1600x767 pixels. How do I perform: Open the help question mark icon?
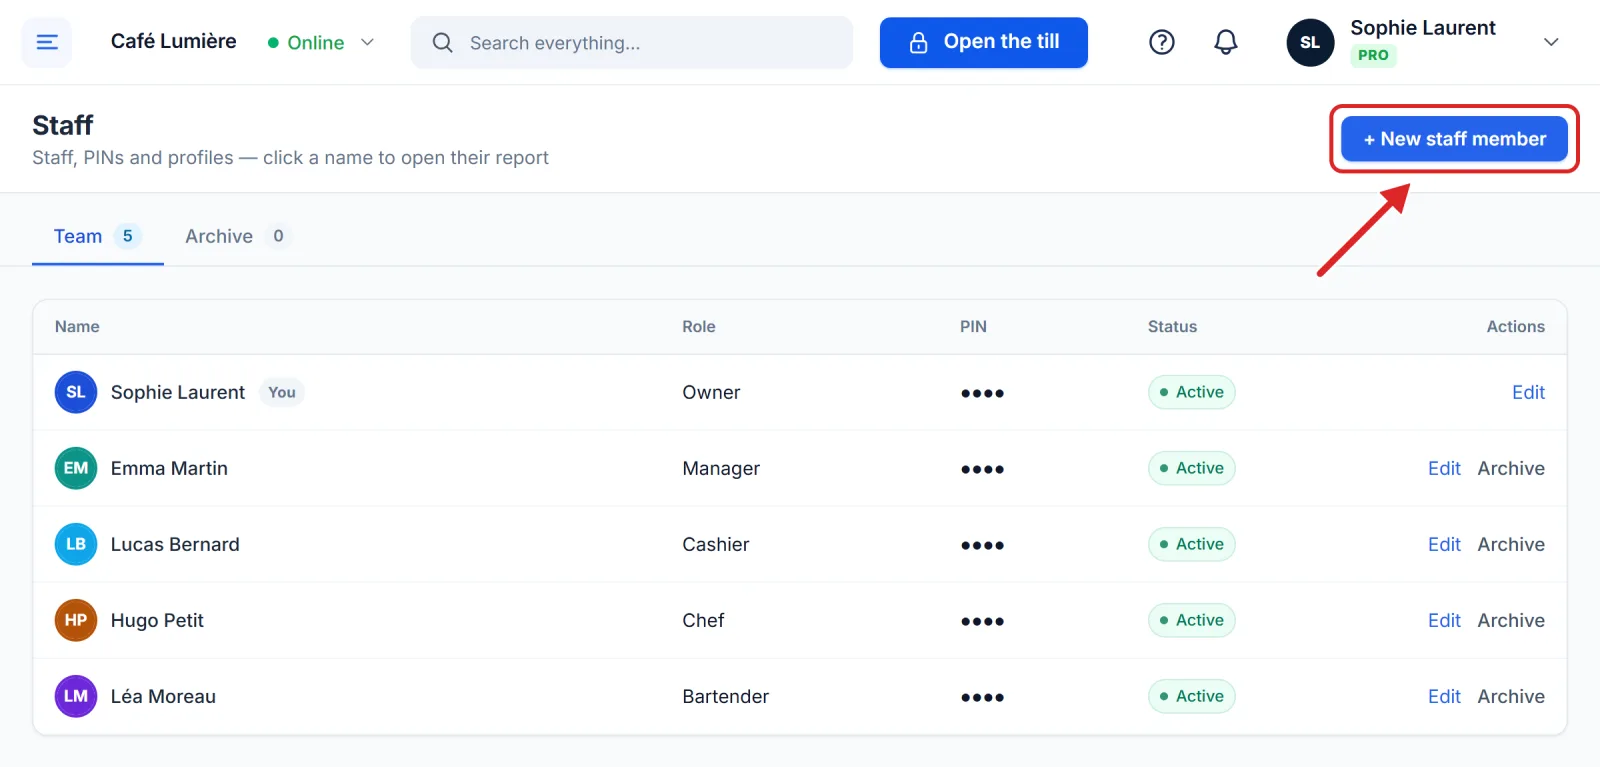click(x=1162, y=42)
